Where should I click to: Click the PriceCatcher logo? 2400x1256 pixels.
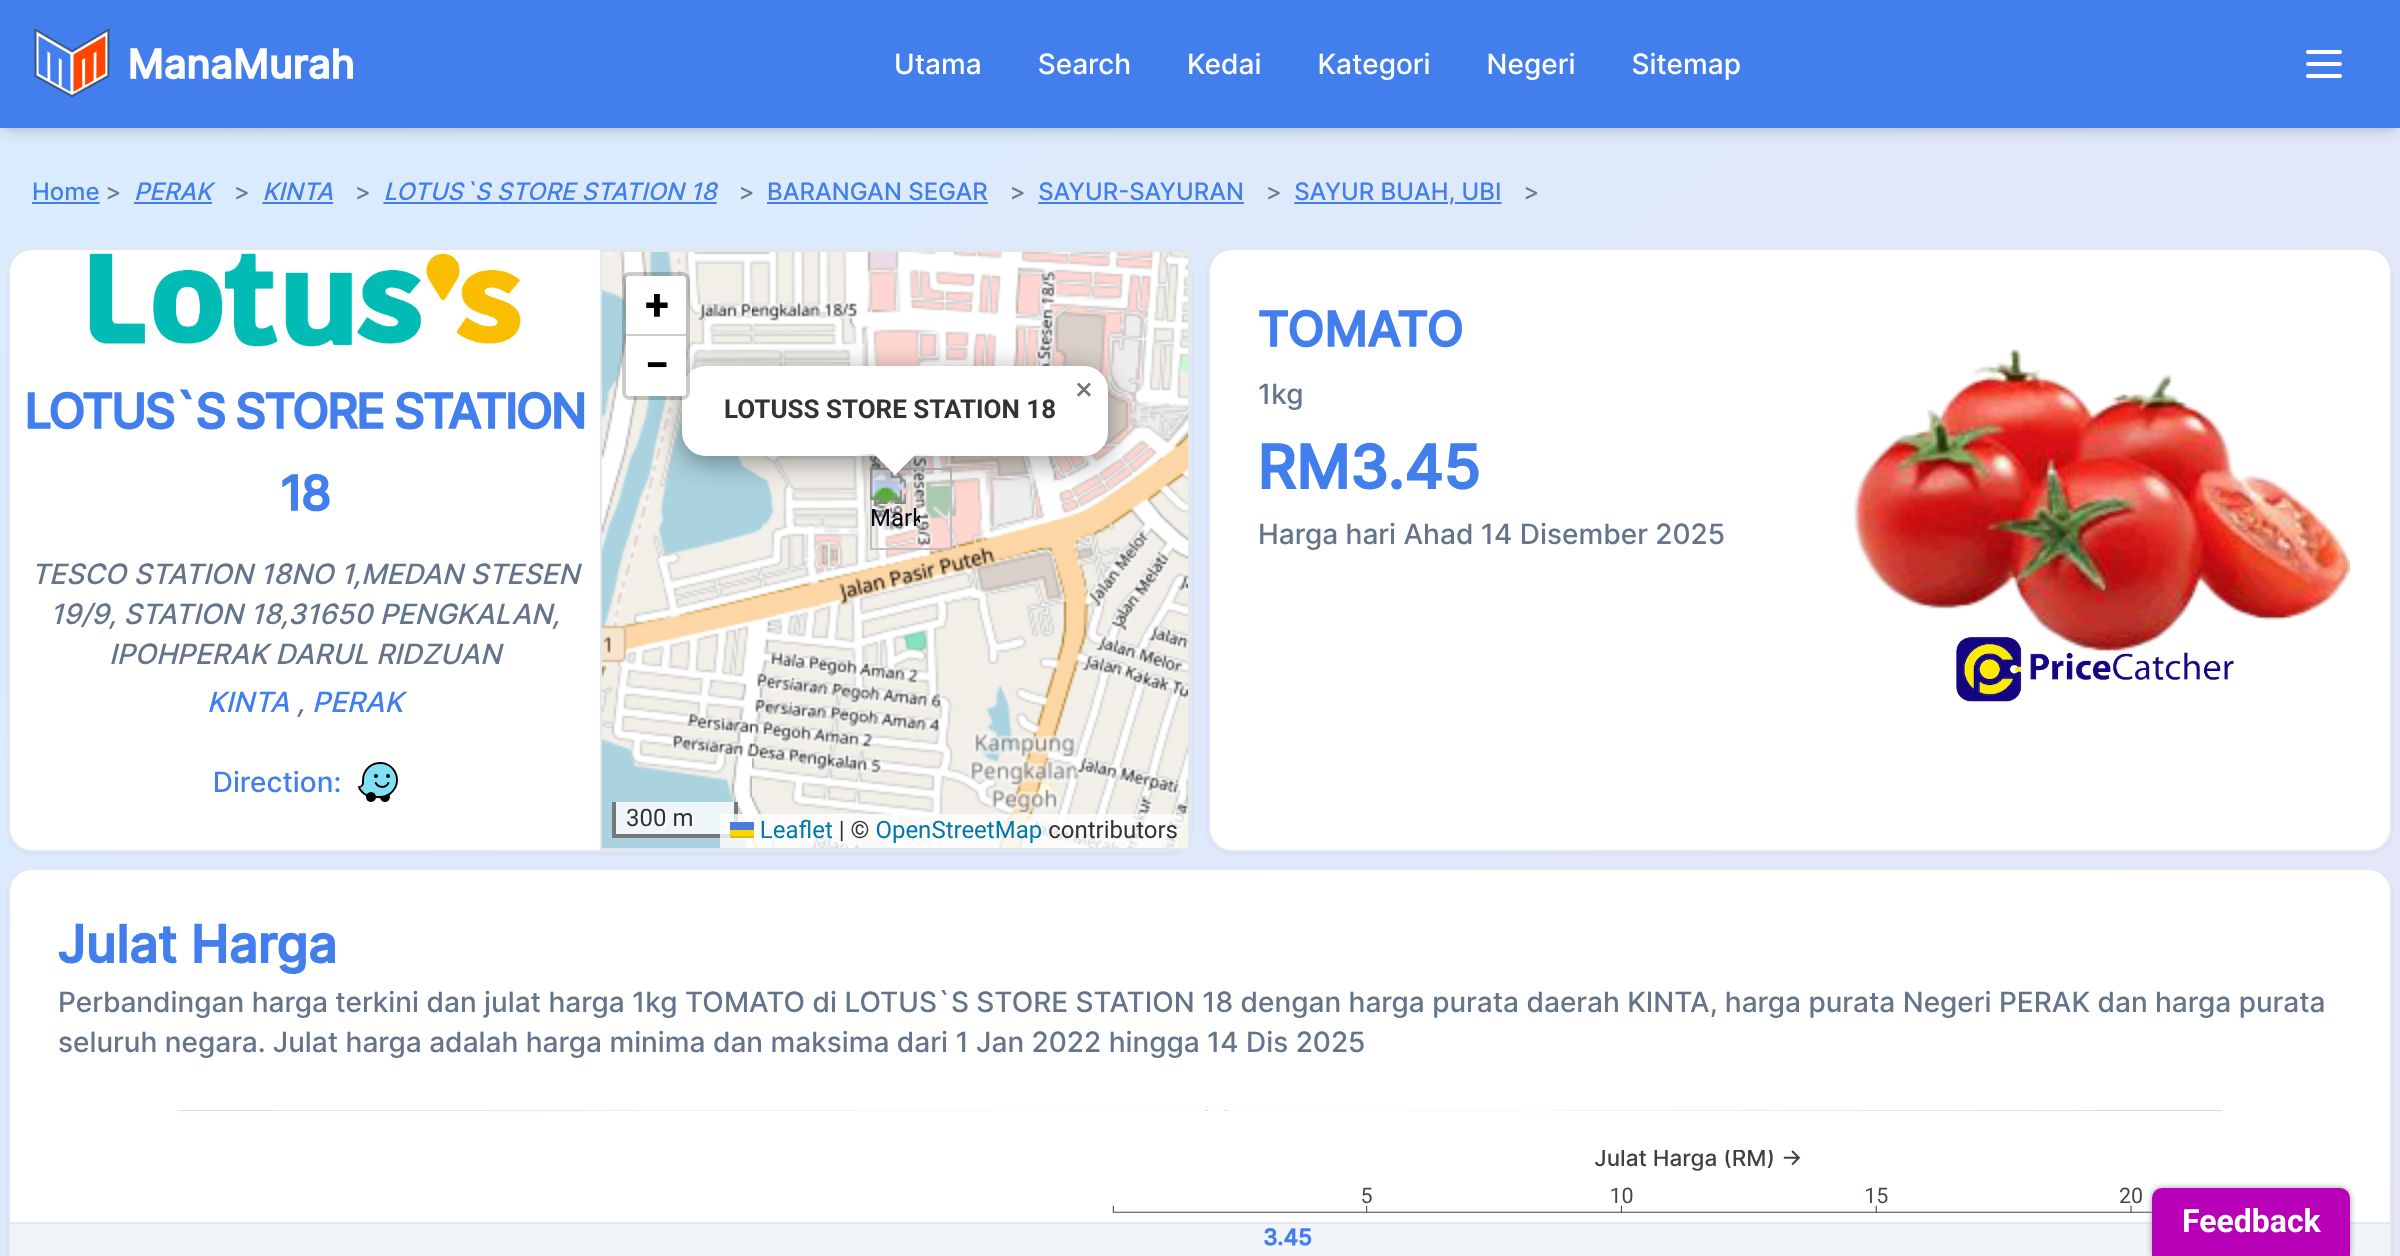pyautogui.click(x=2094, y=668)
